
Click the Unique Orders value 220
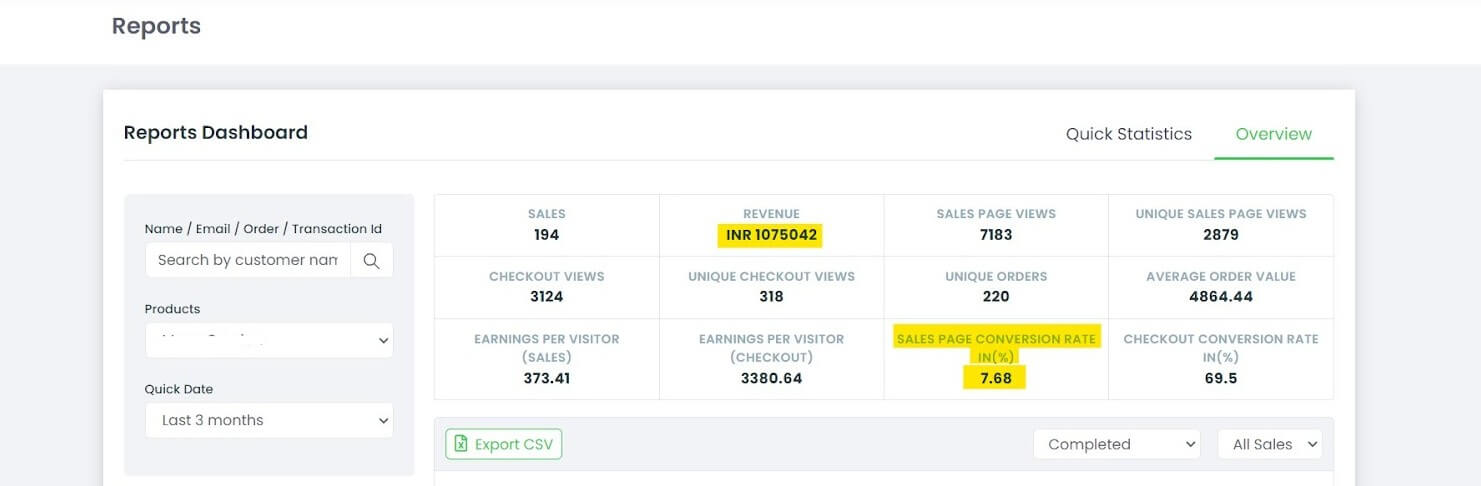(995, 297)
